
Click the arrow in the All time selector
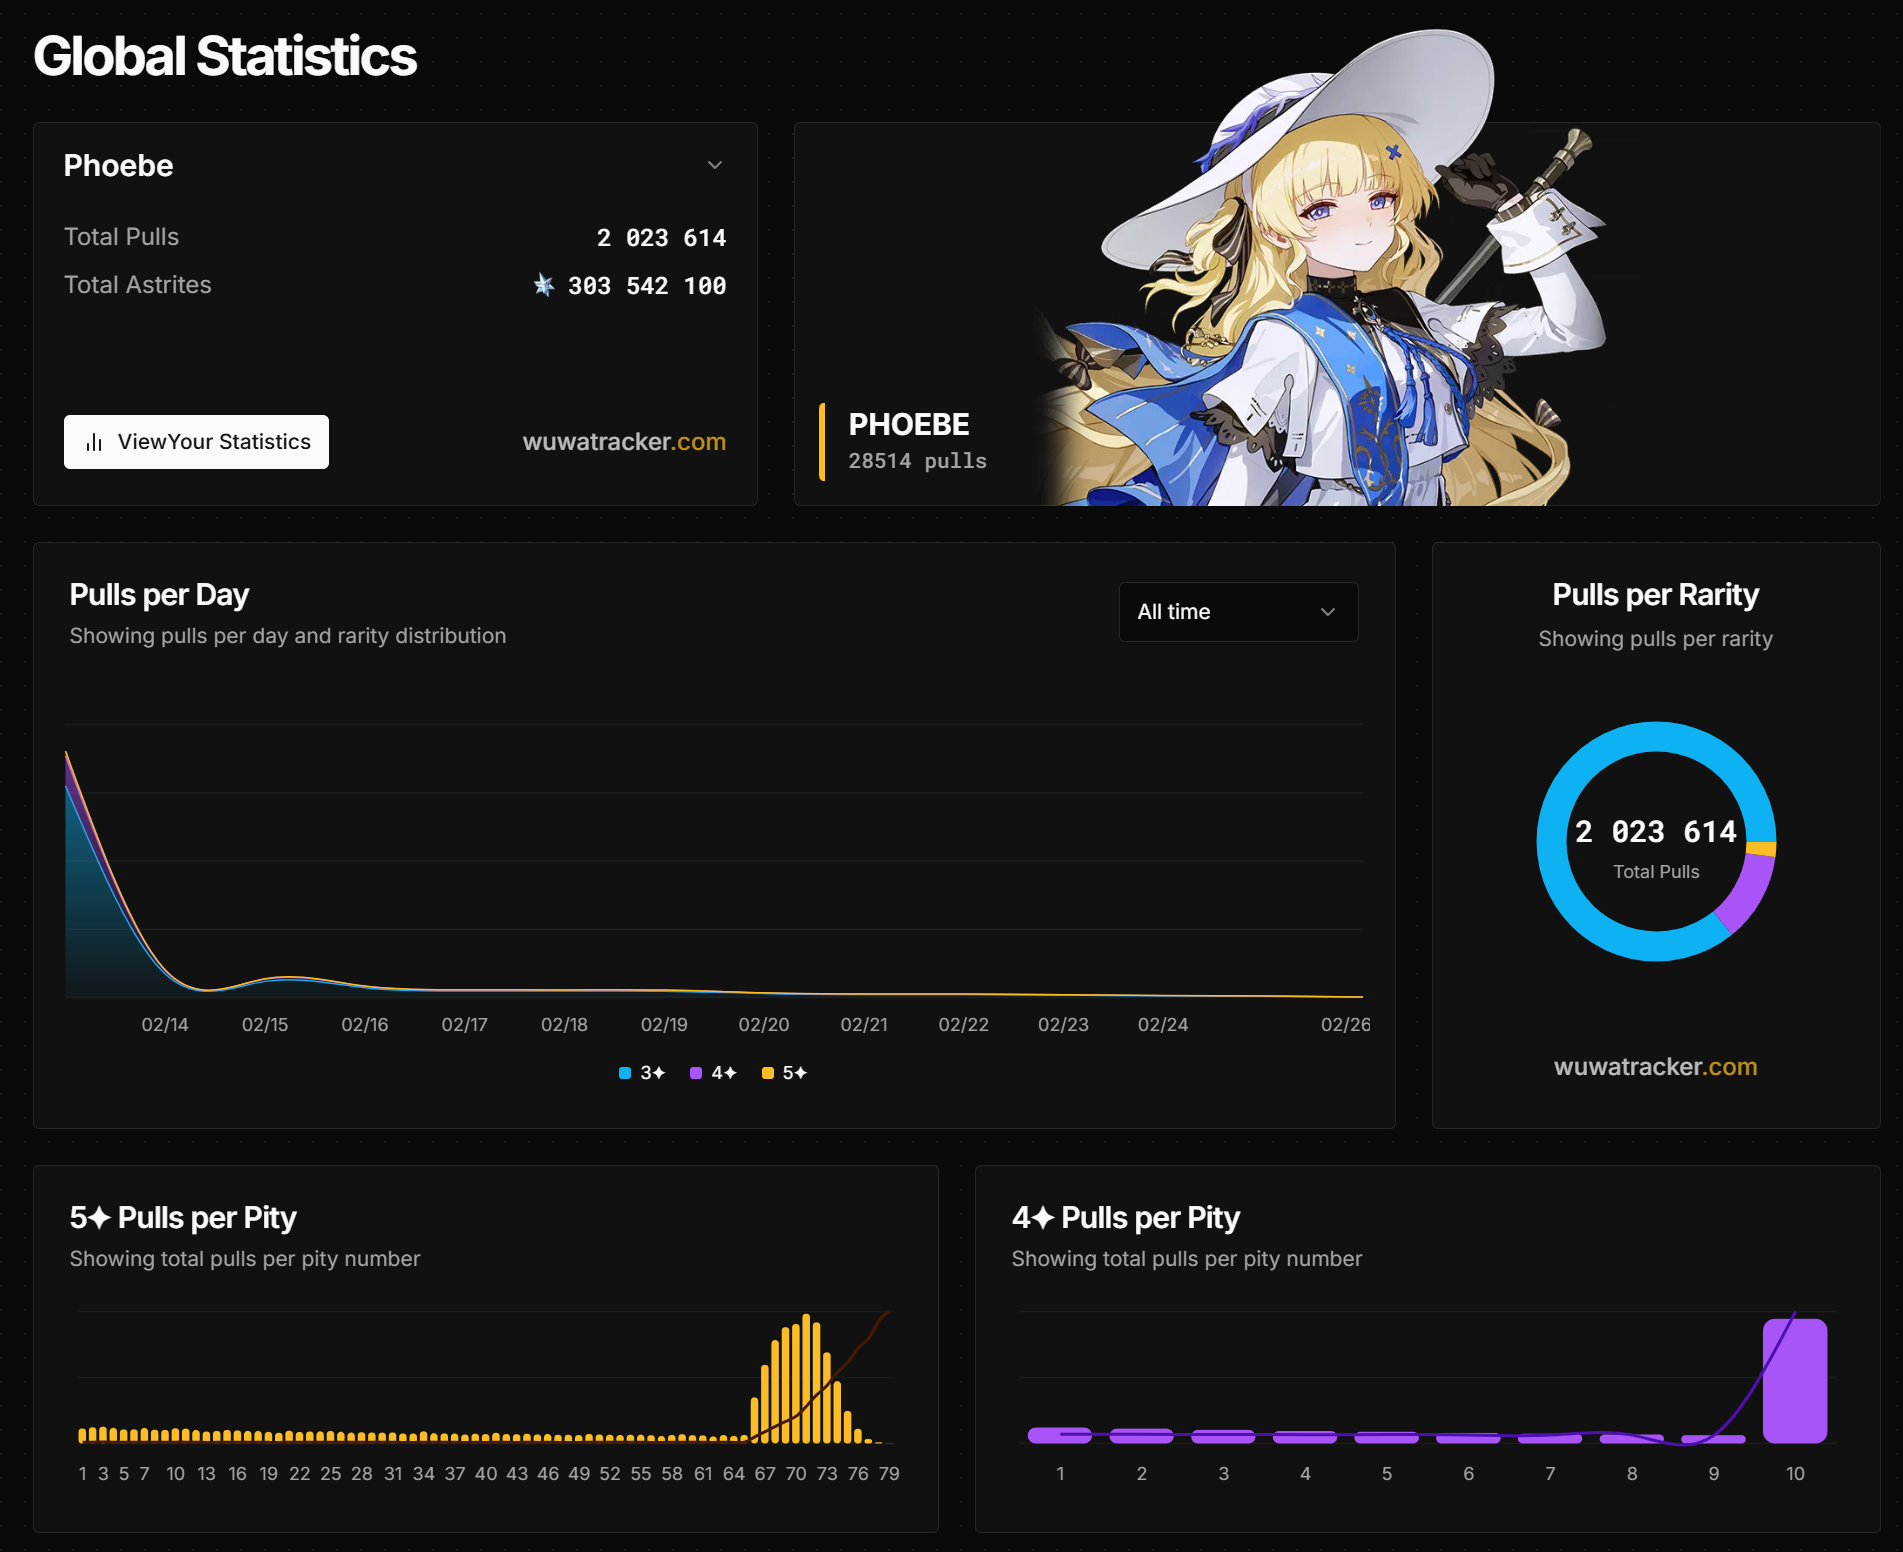[1328, 612]
